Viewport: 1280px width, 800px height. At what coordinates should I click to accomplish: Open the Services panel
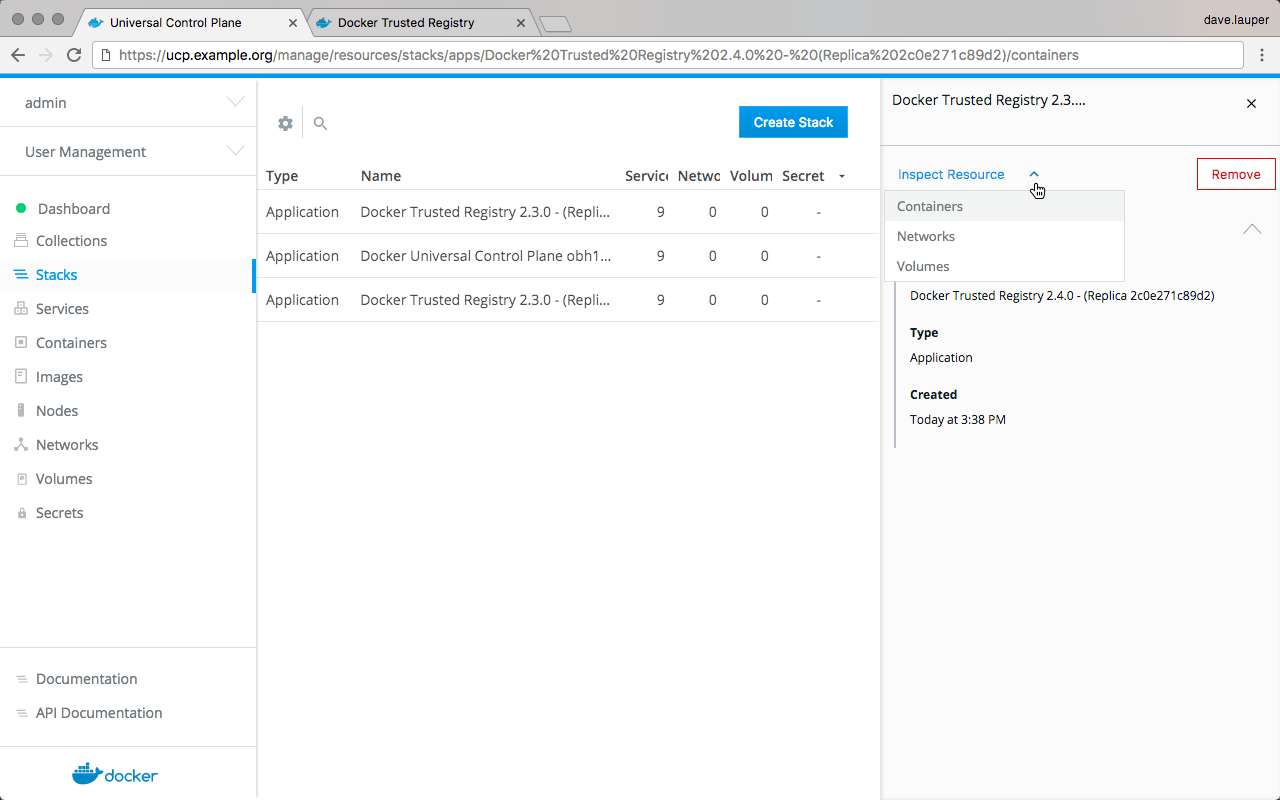63,308
